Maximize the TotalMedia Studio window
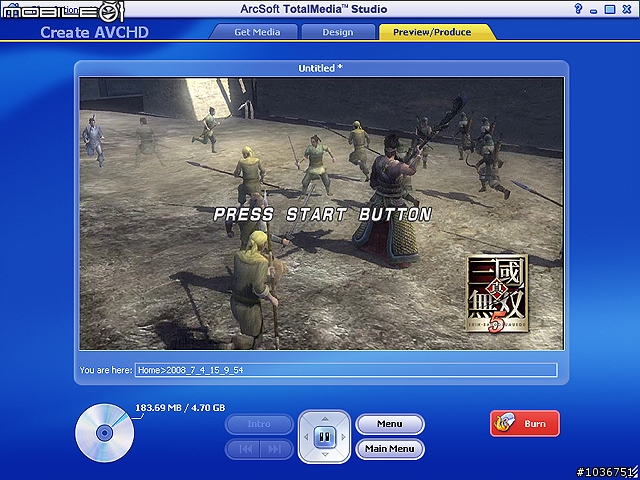The height and width of the screenshot is (480, 640). click(610, 9)
